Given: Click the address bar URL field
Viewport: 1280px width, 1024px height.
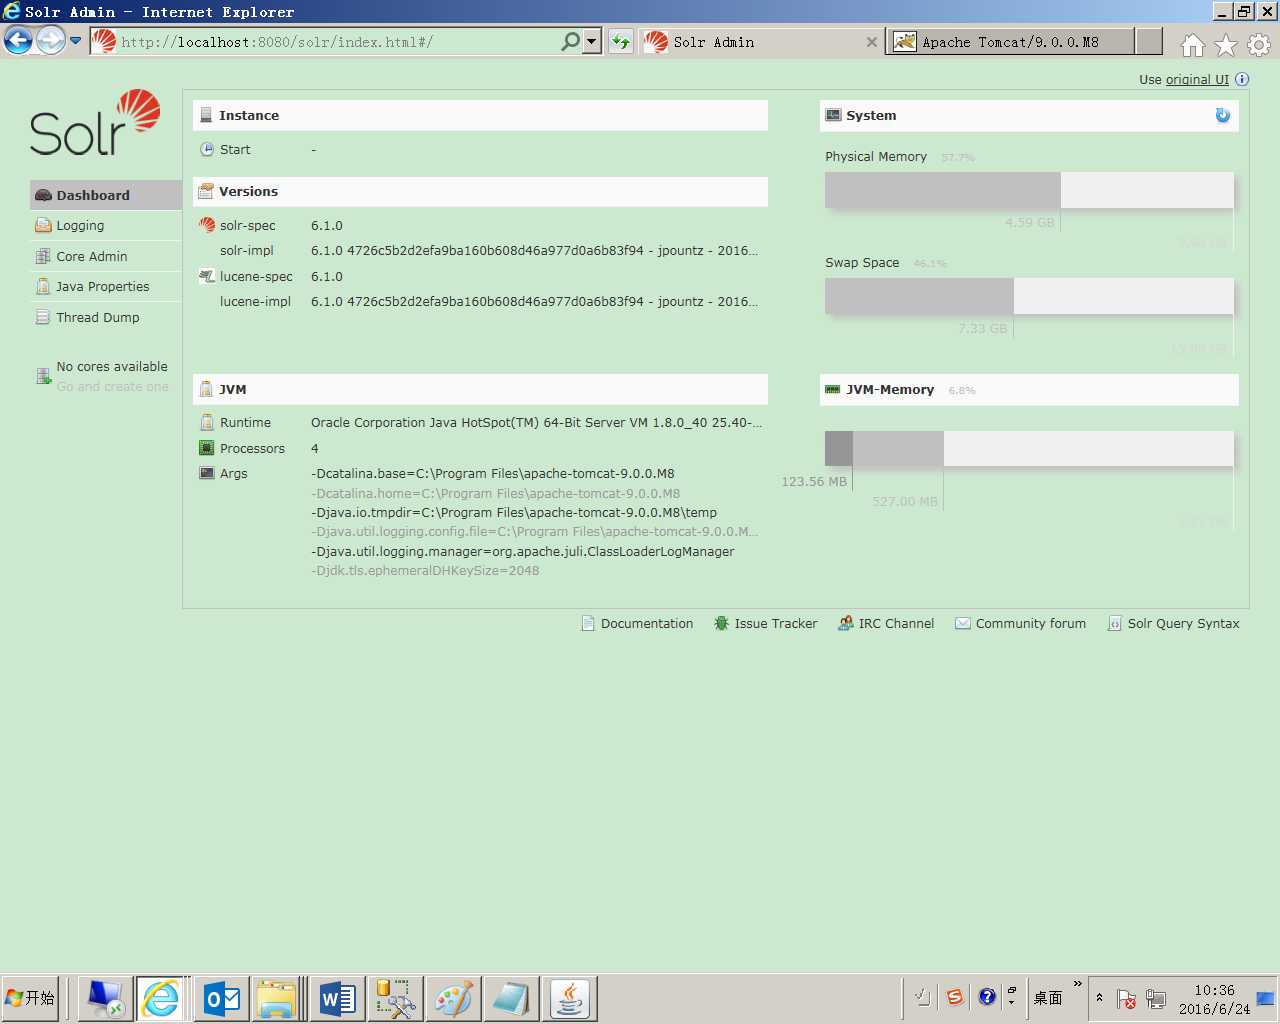Looking at the screenshot, I should [x=325, y=42].
